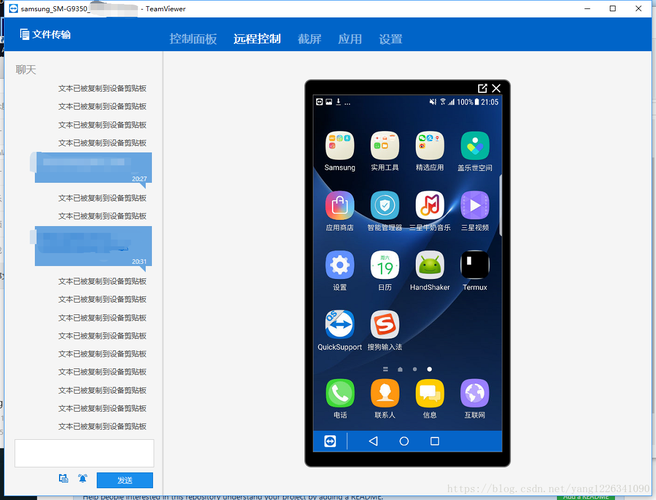The height and width of the screenshot is (500, 656).
Task: Open the 电话 phone app
Action: tap(340, 393)
